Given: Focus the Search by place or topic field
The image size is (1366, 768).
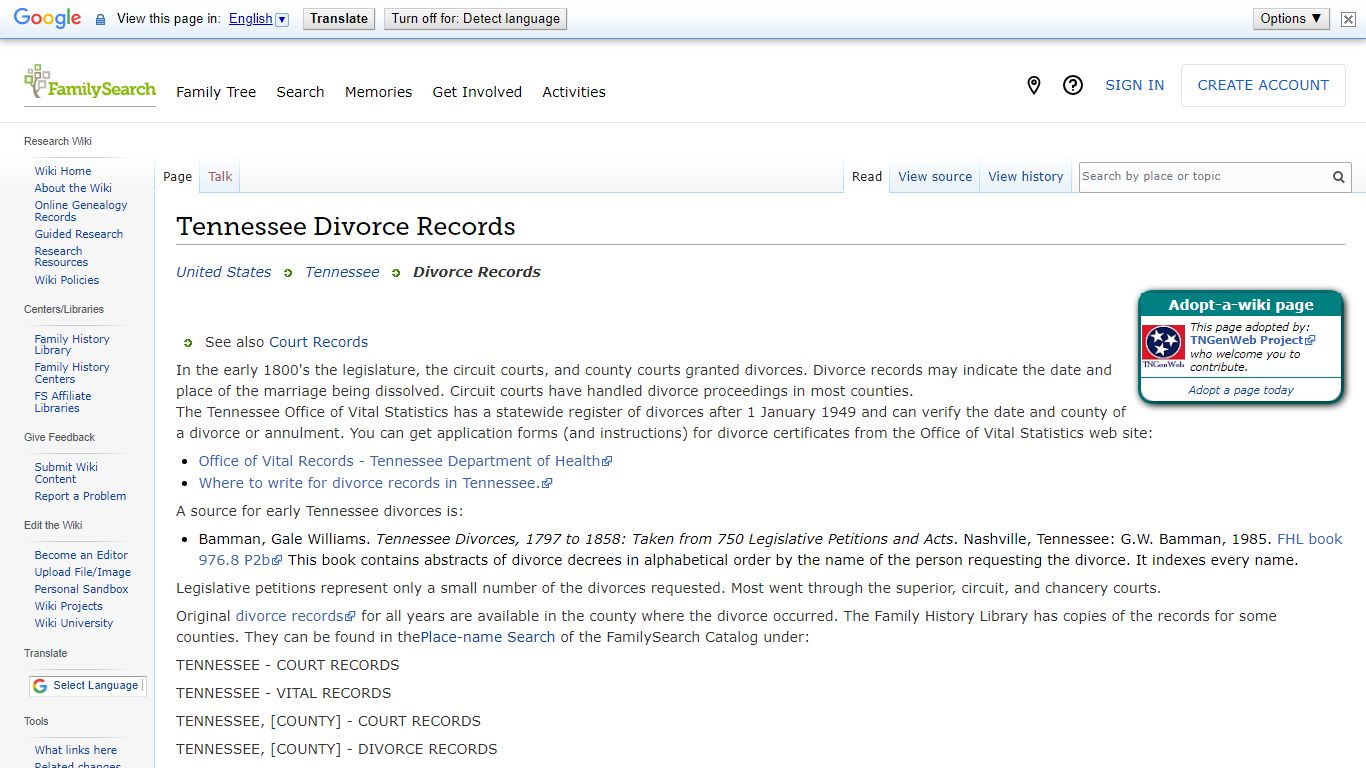Looking at the screenshot, I should pyautogui.click(x=1203, y=177).
